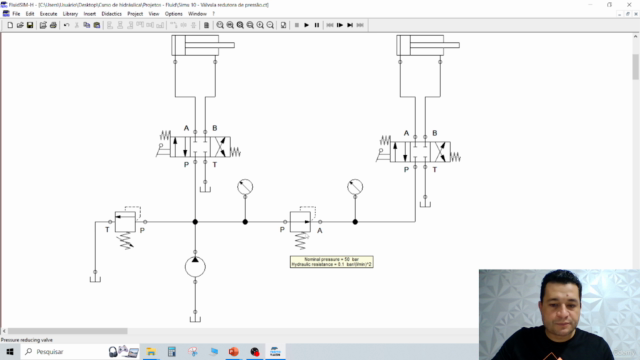Select the right 4/3-way lever valve
640x360 pixels.
(420, 152)
